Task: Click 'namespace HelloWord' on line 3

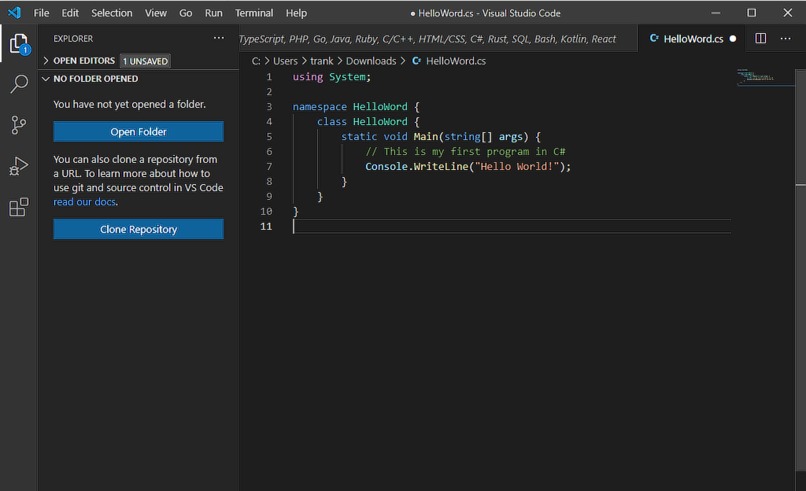Action: pos(350,106)
